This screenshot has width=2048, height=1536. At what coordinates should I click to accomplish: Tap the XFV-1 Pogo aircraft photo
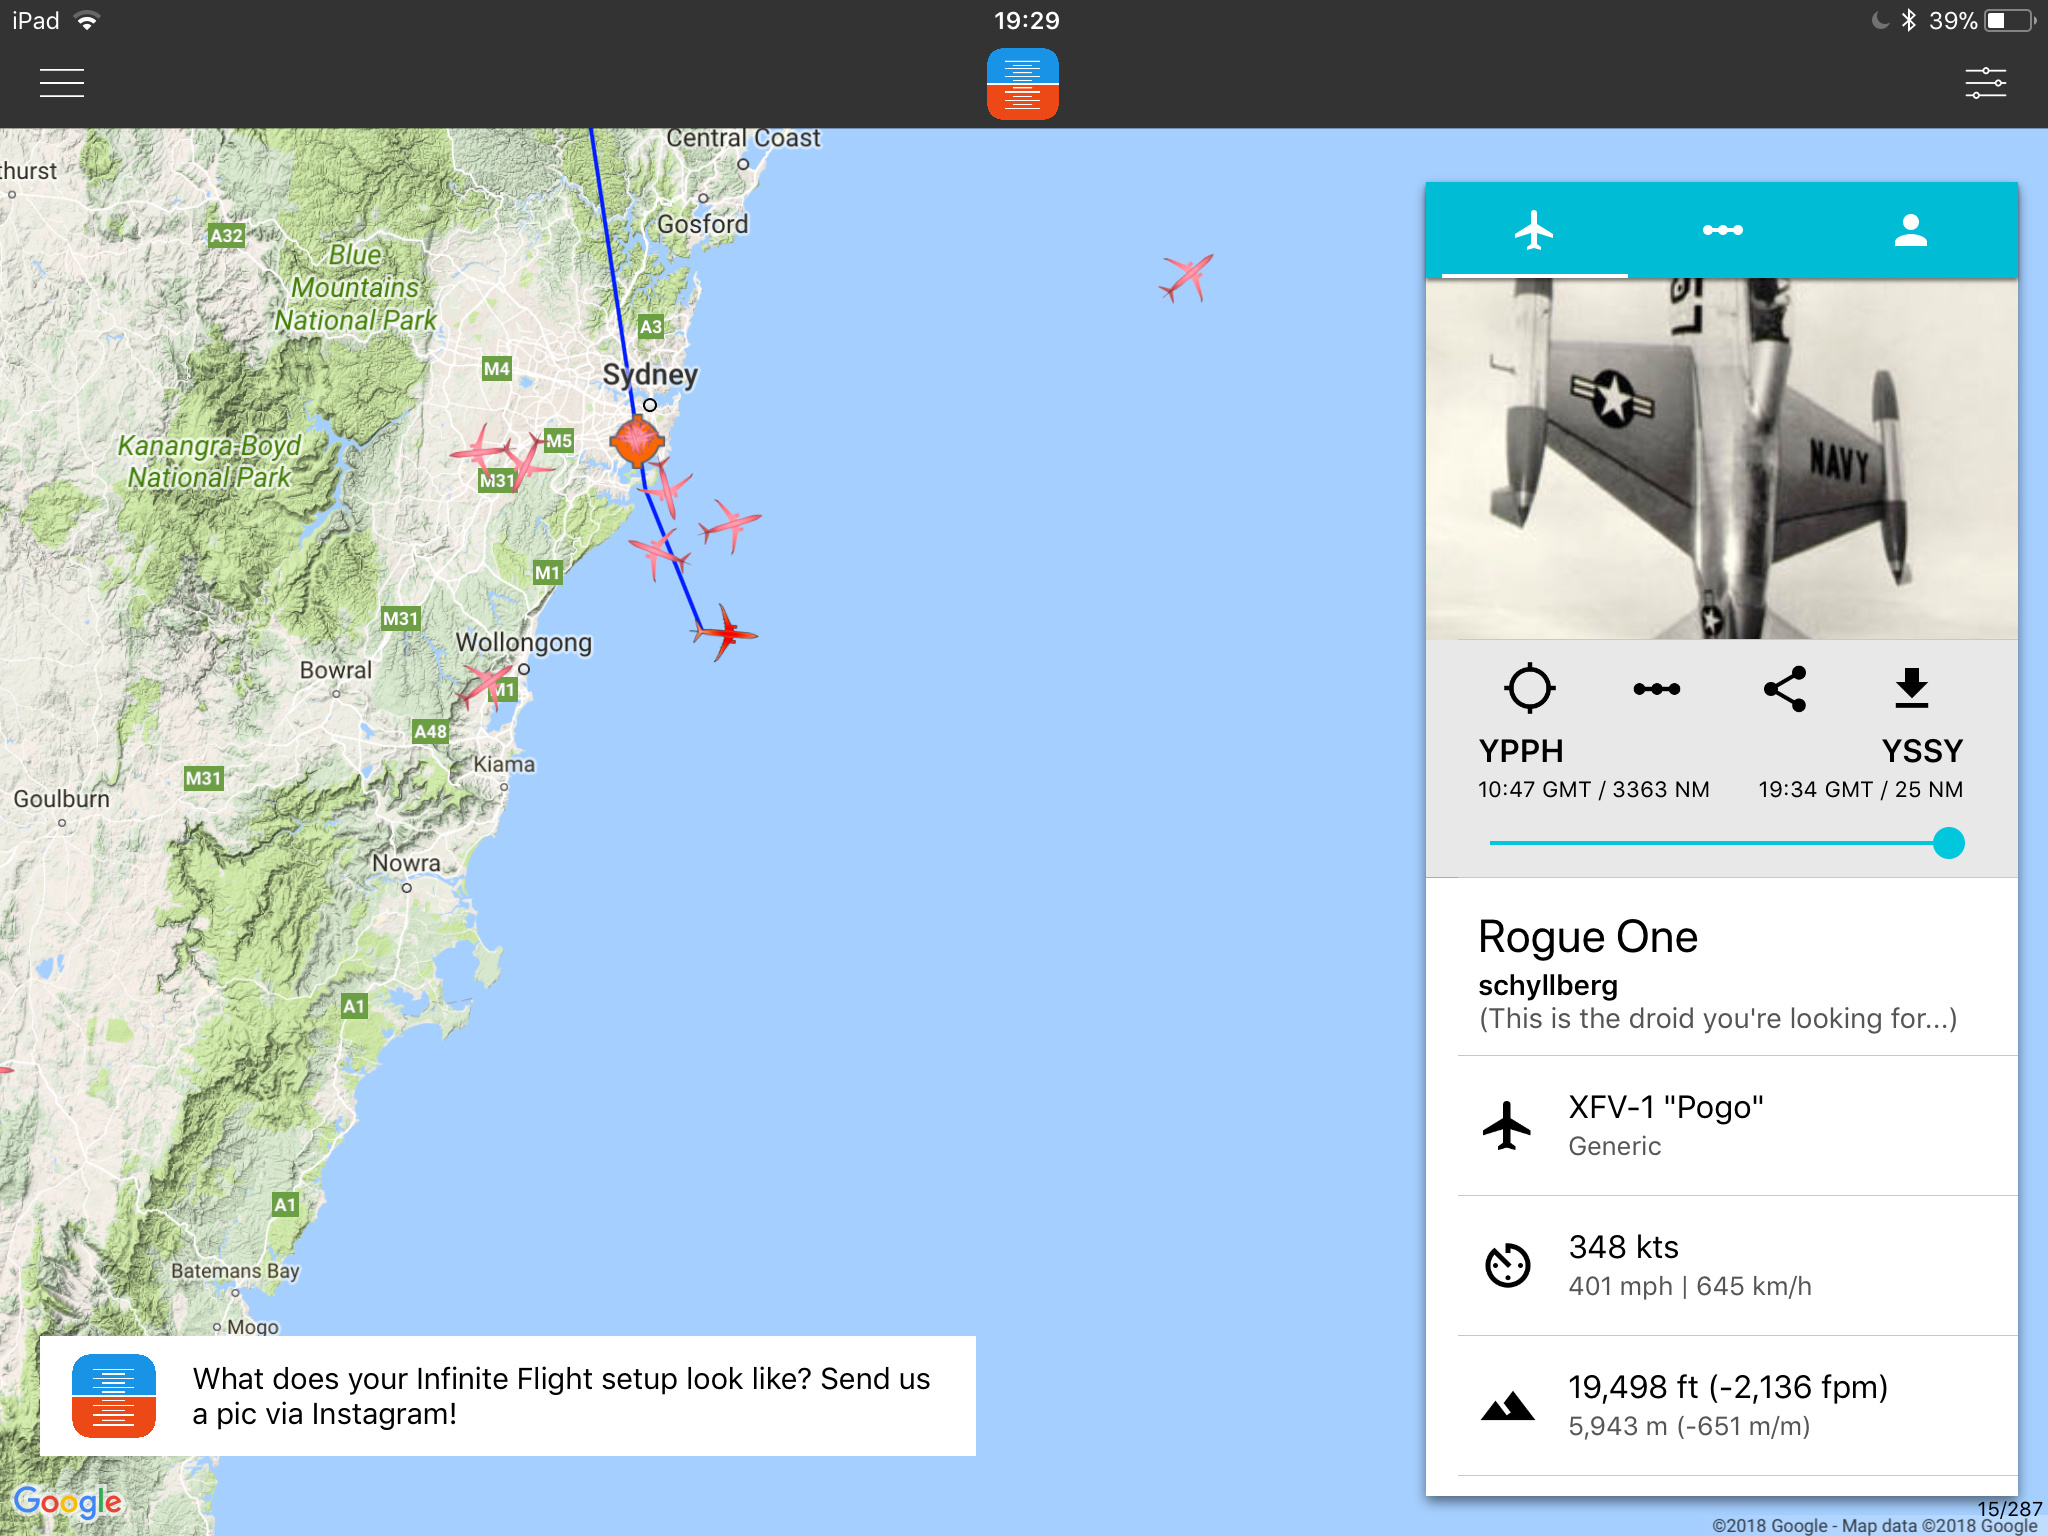(1721, 458)
